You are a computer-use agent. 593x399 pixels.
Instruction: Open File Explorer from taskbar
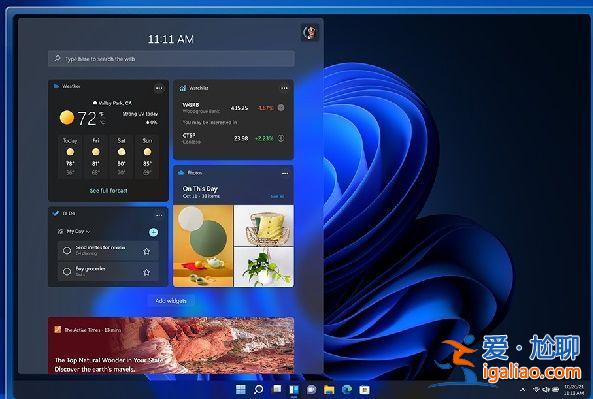[x=329, y=390]
